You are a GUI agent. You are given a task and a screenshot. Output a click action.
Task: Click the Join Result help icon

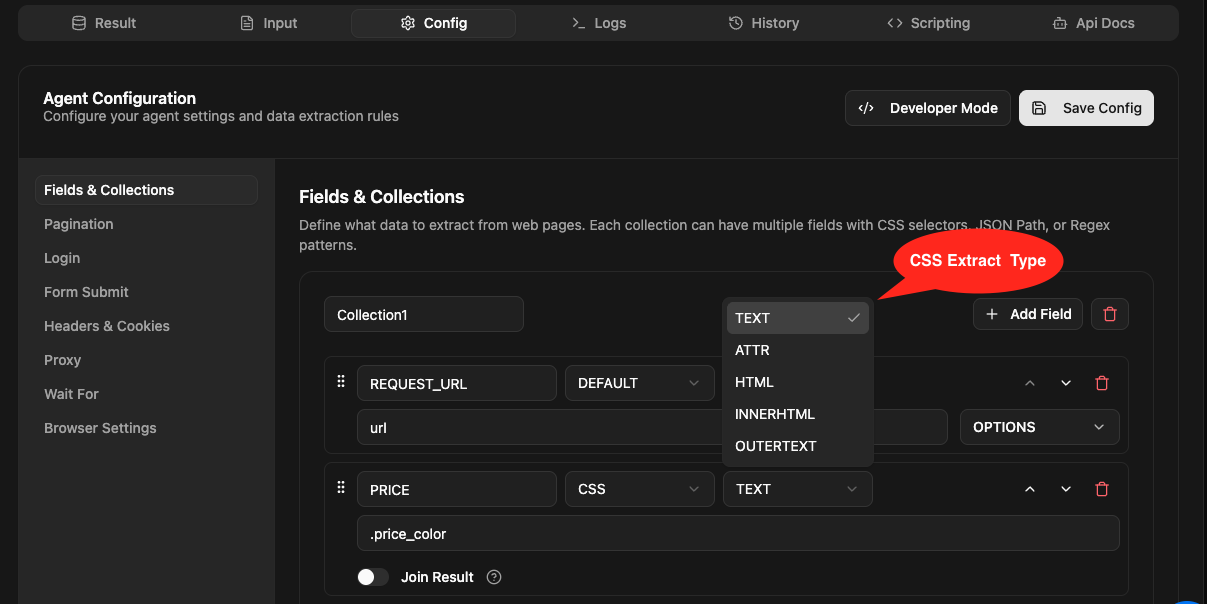click(x=493, y=577)
